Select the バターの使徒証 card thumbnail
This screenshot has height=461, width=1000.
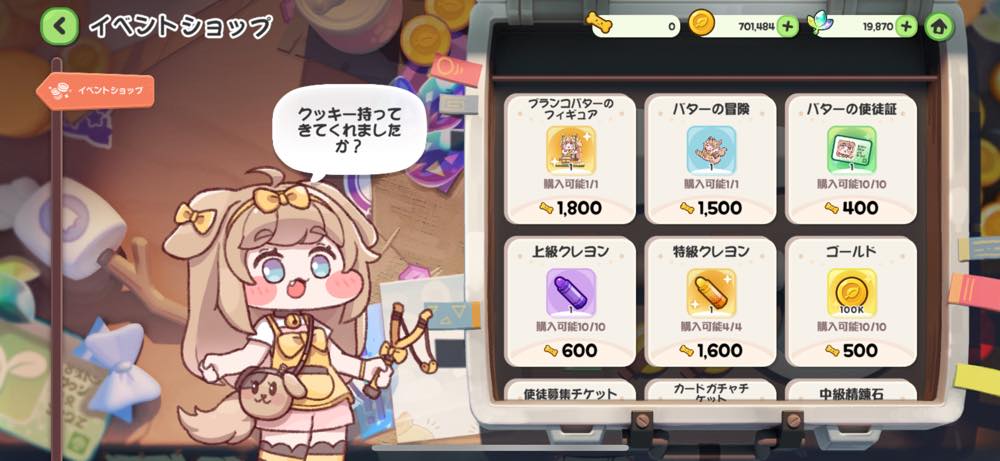pyautogui.click(x=851, y=150)
